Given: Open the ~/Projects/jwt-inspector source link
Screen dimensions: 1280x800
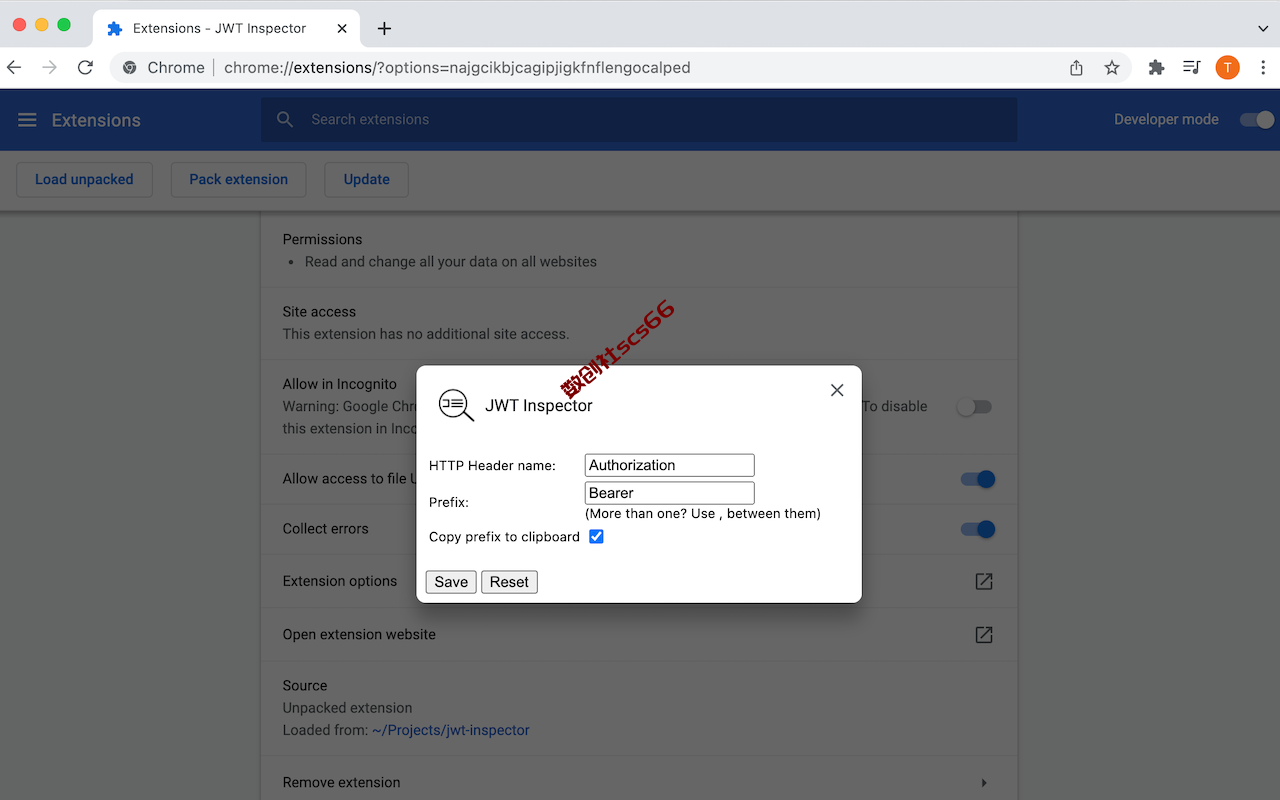Looking at the screenshot, I should [451, 730].
